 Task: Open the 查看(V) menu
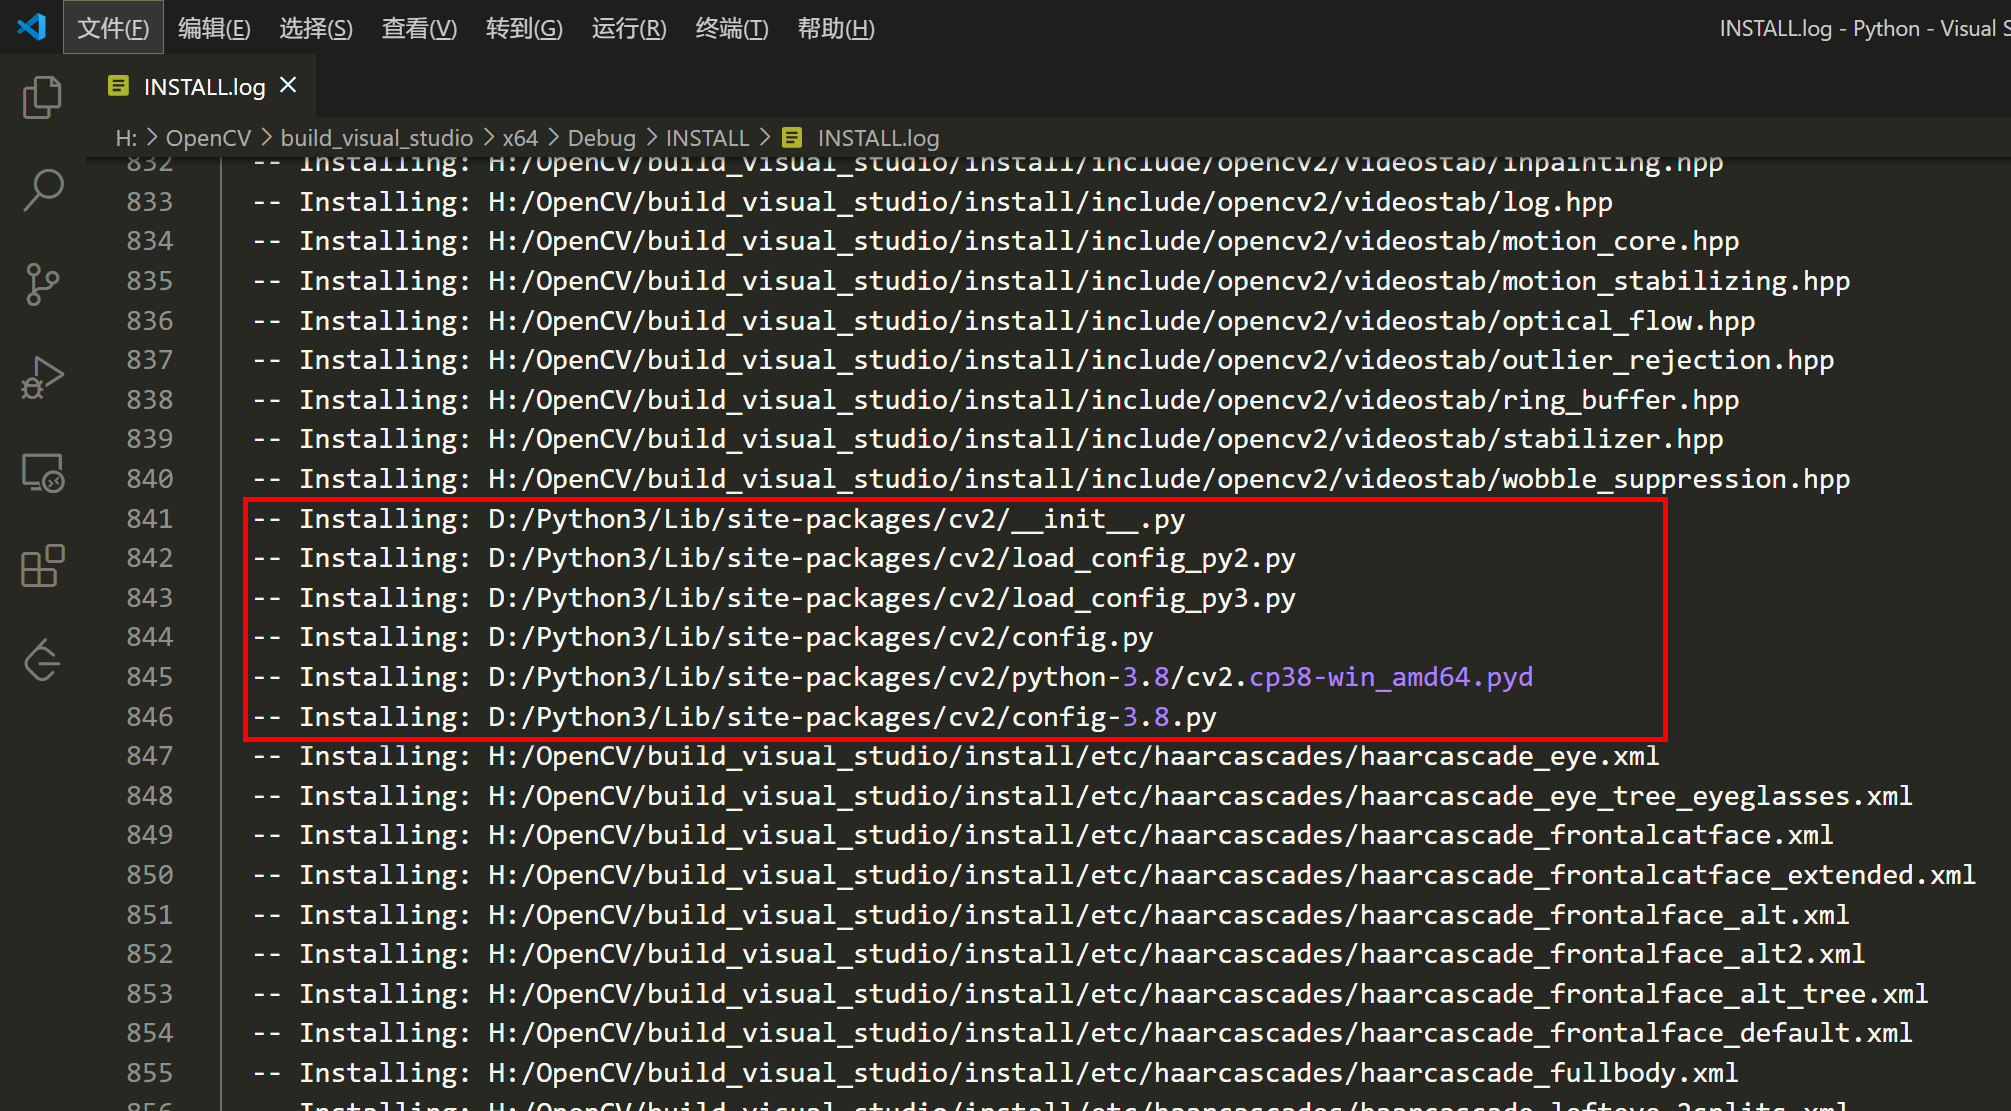(x=419, y=28)
